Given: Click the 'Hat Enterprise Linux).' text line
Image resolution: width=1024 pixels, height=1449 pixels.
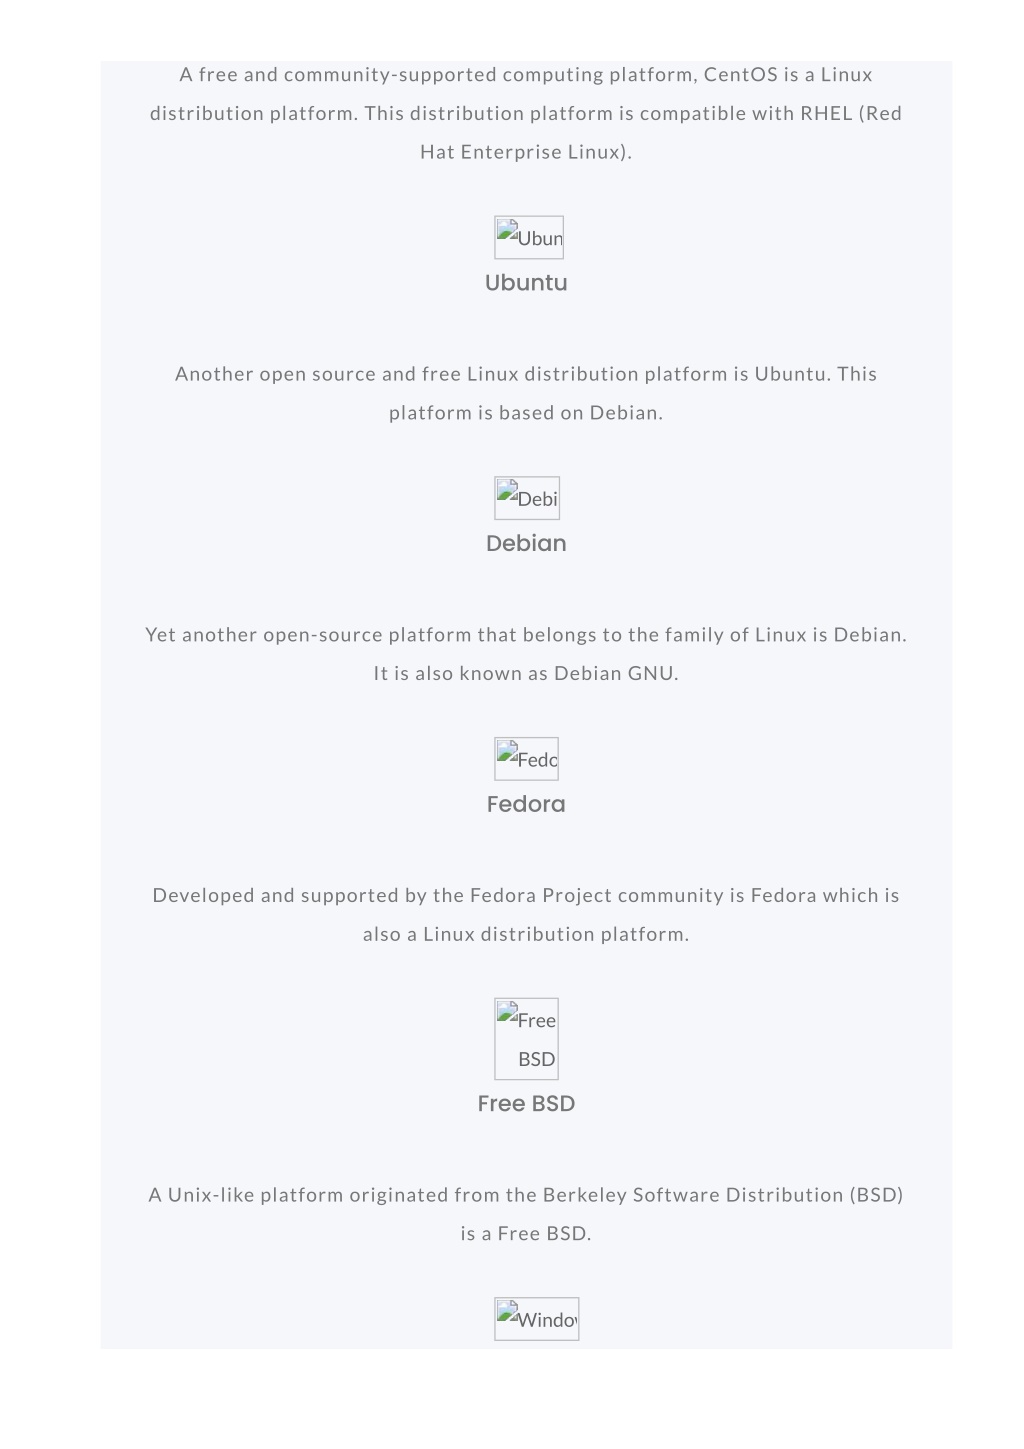Looking at the screenshot, I should [x=526, y=152].
